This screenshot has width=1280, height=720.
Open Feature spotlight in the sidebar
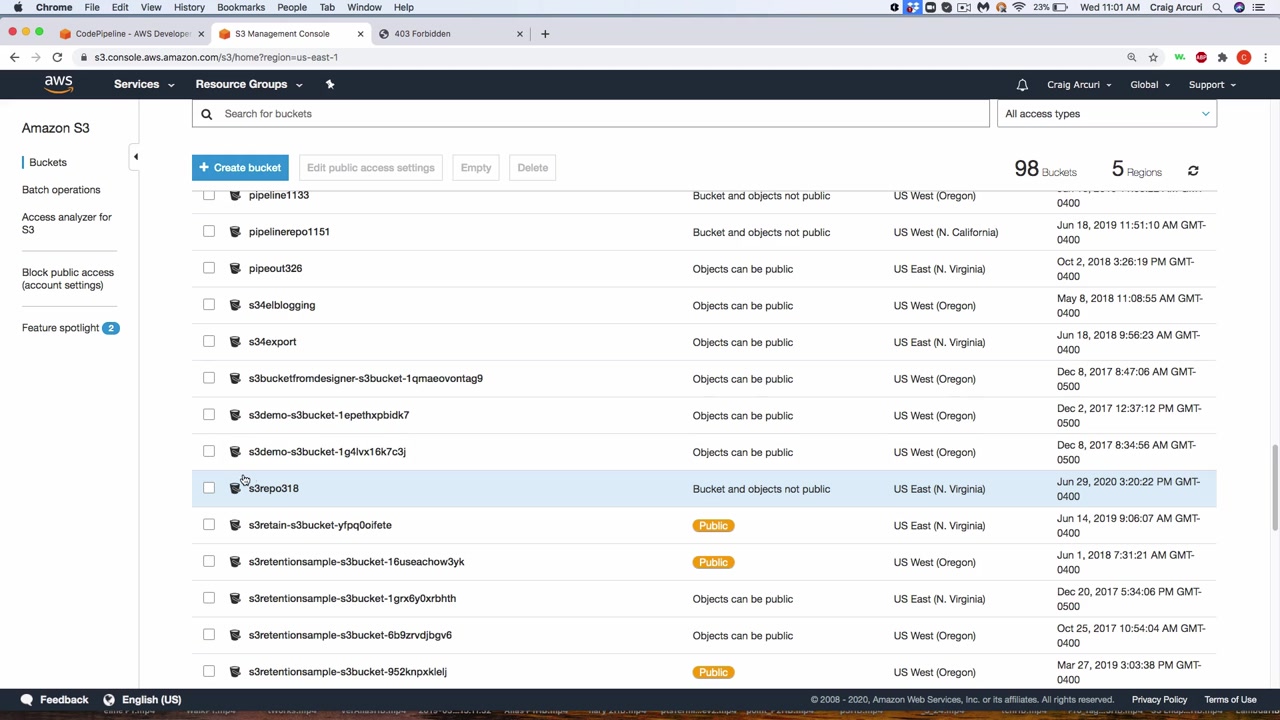click(x=60, y=328)
